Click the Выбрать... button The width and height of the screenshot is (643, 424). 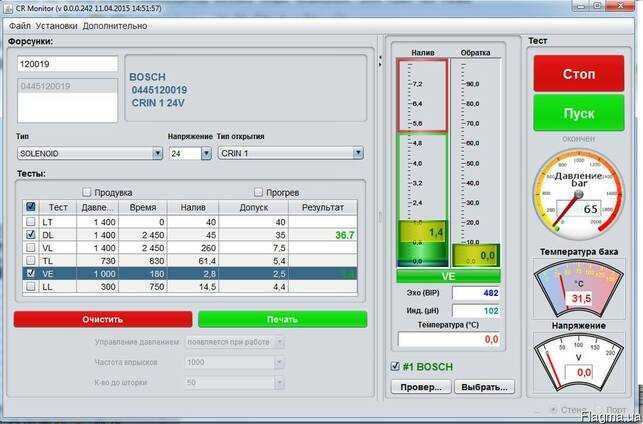tap(484, 387)
